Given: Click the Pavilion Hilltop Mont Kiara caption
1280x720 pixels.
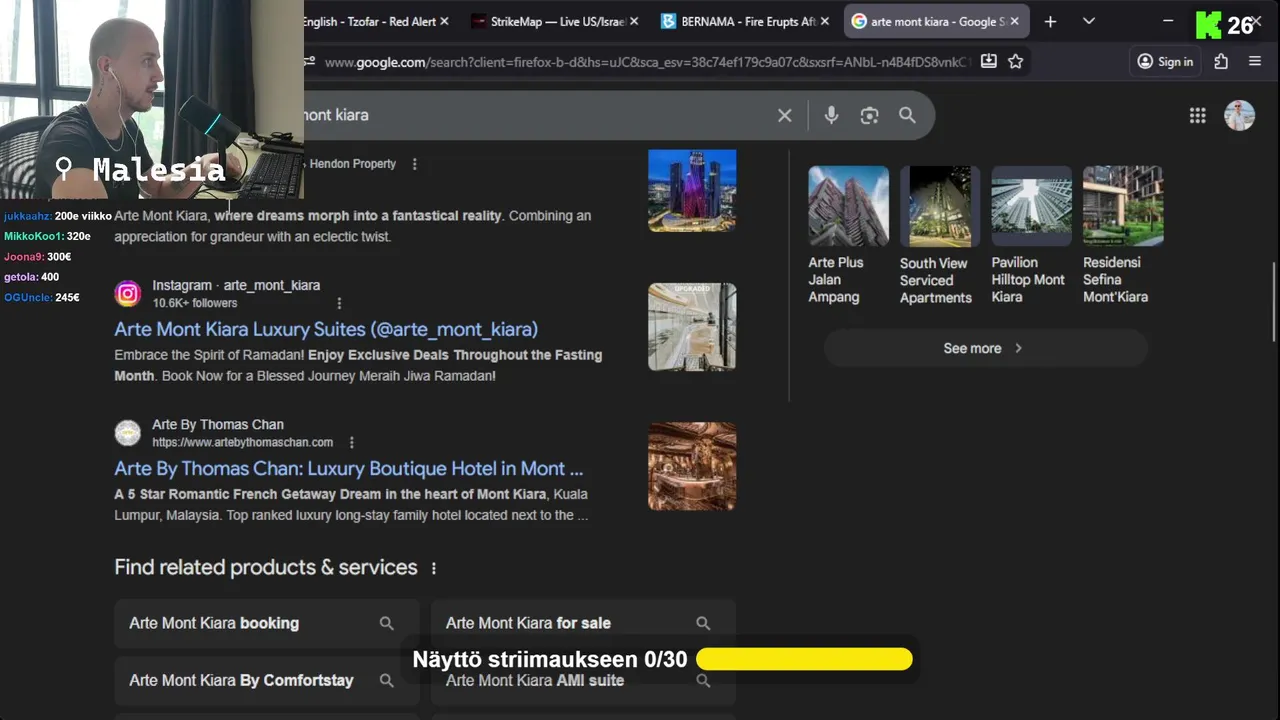Looking at the screenshot, I should [1028, 280].
